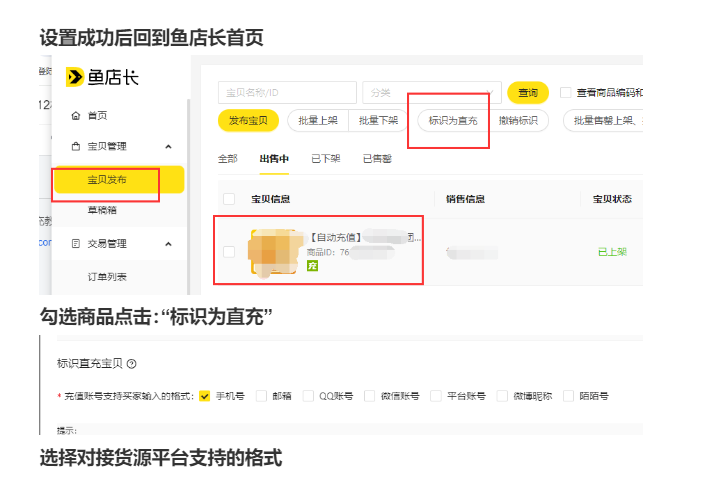Collapse the 宝贝管理 section chevron
Viewport: 721px width, 498px height.
168,147
